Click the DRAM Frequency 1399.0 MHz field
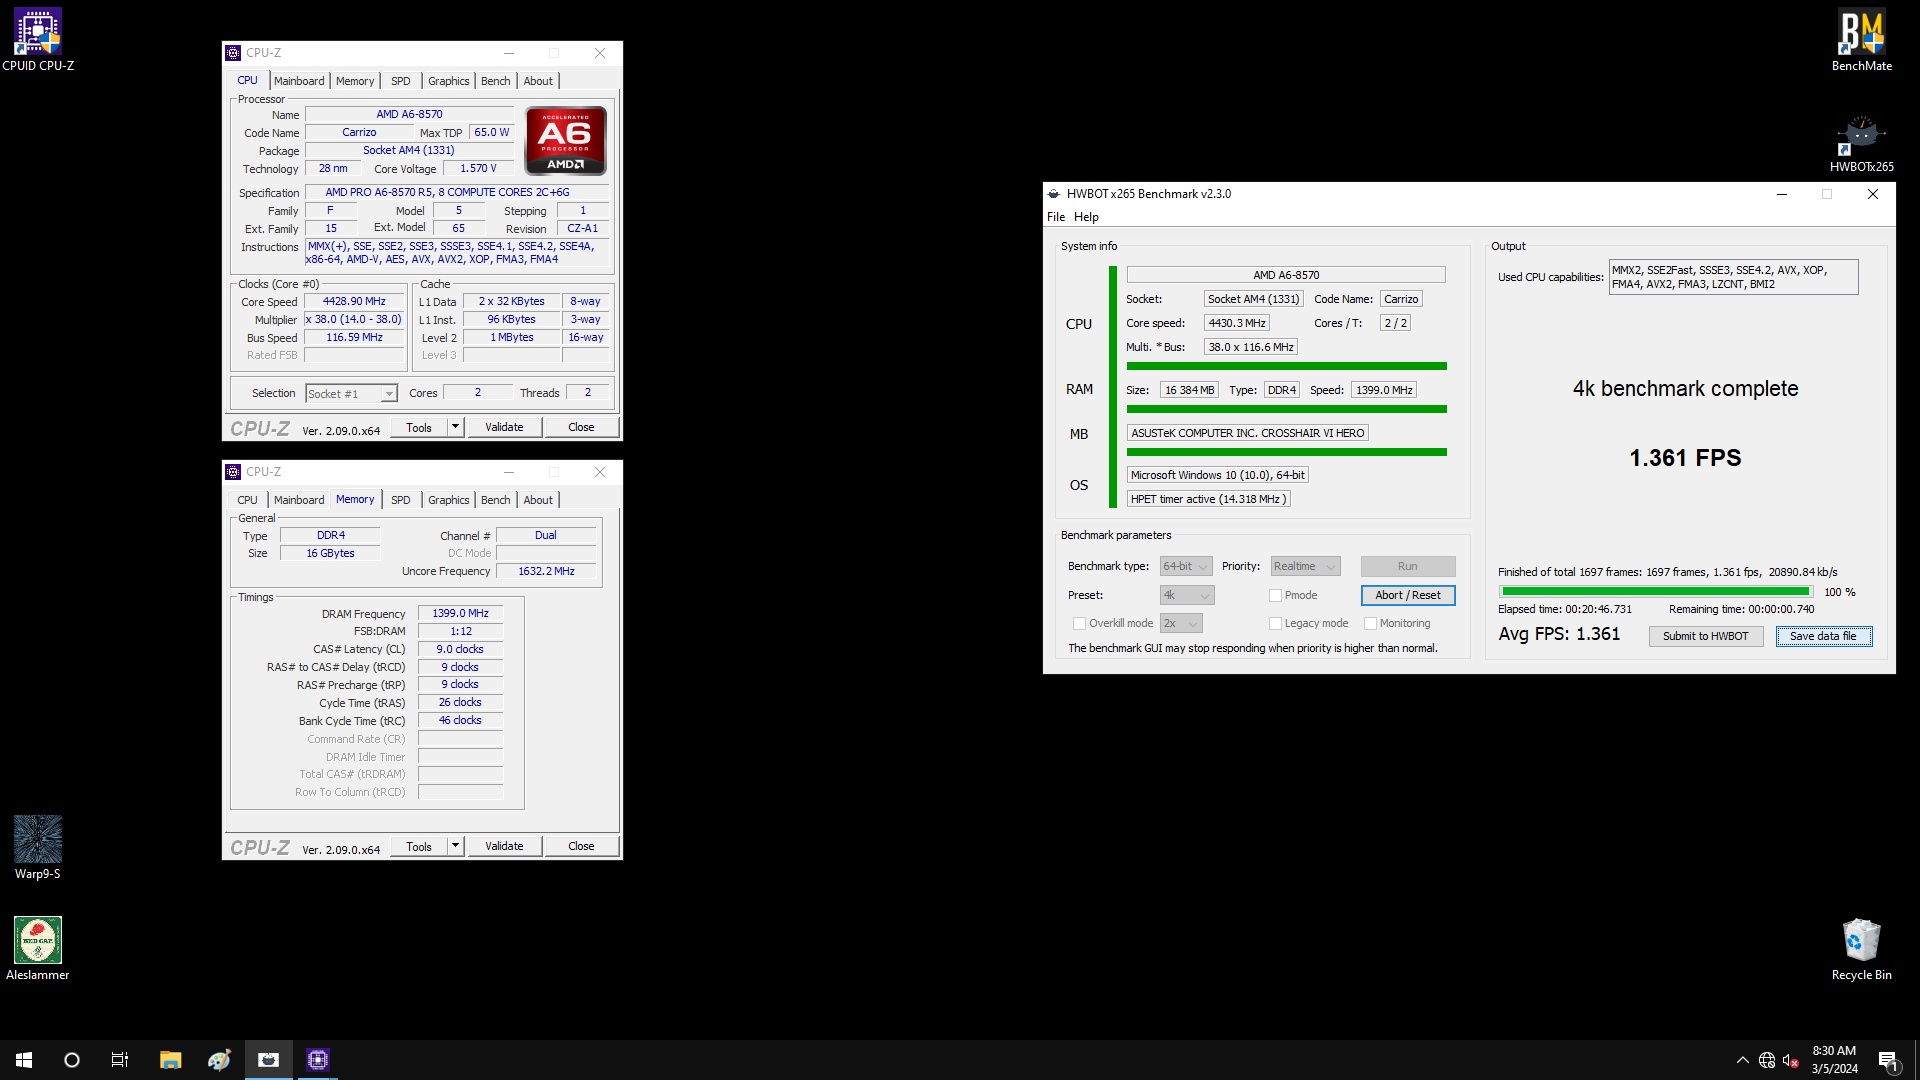The image size is (1920, 1080). (x=460, y=613)
